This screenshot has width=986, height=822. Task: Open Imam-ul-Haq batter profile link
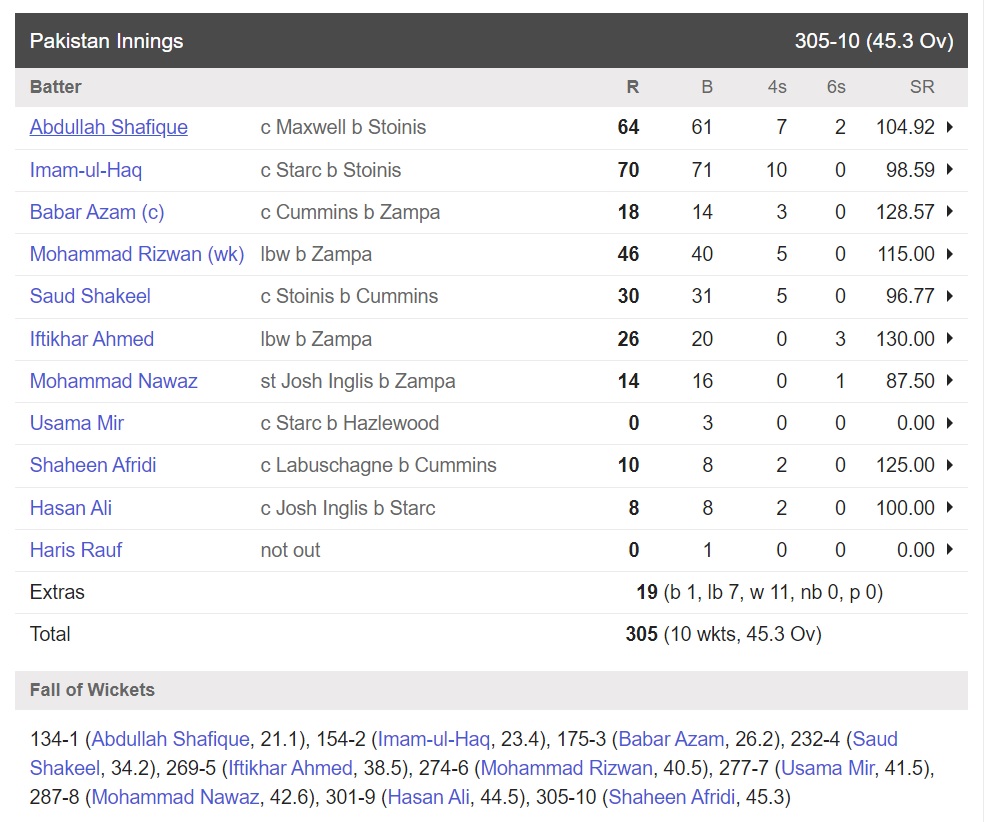tap(86, 170)
